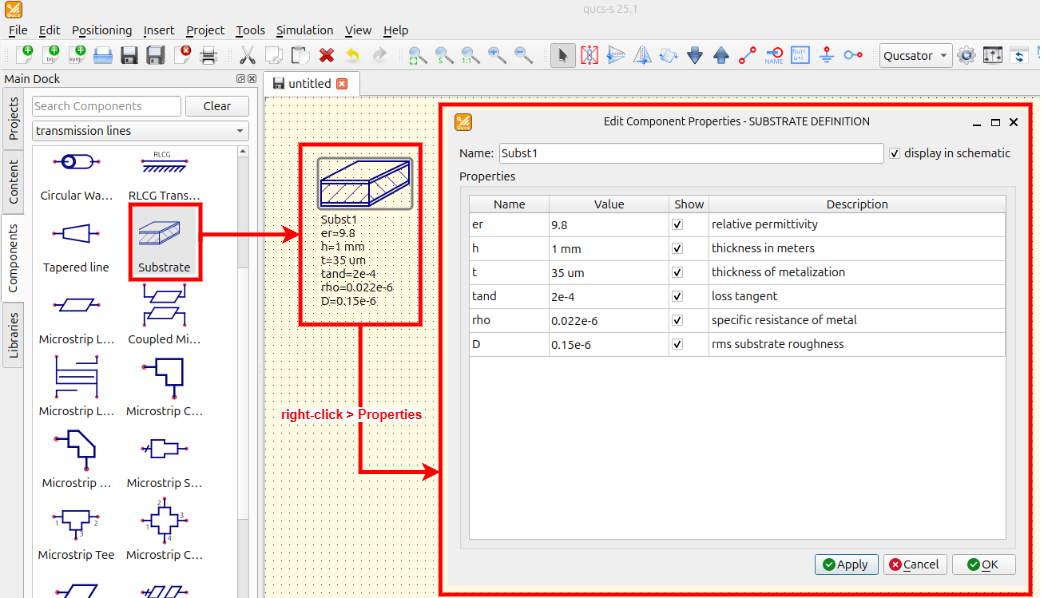Click the grey Redo arrow icon
Image resolution: width=1041 pixels, height=598 pixels.
point(379,55)
